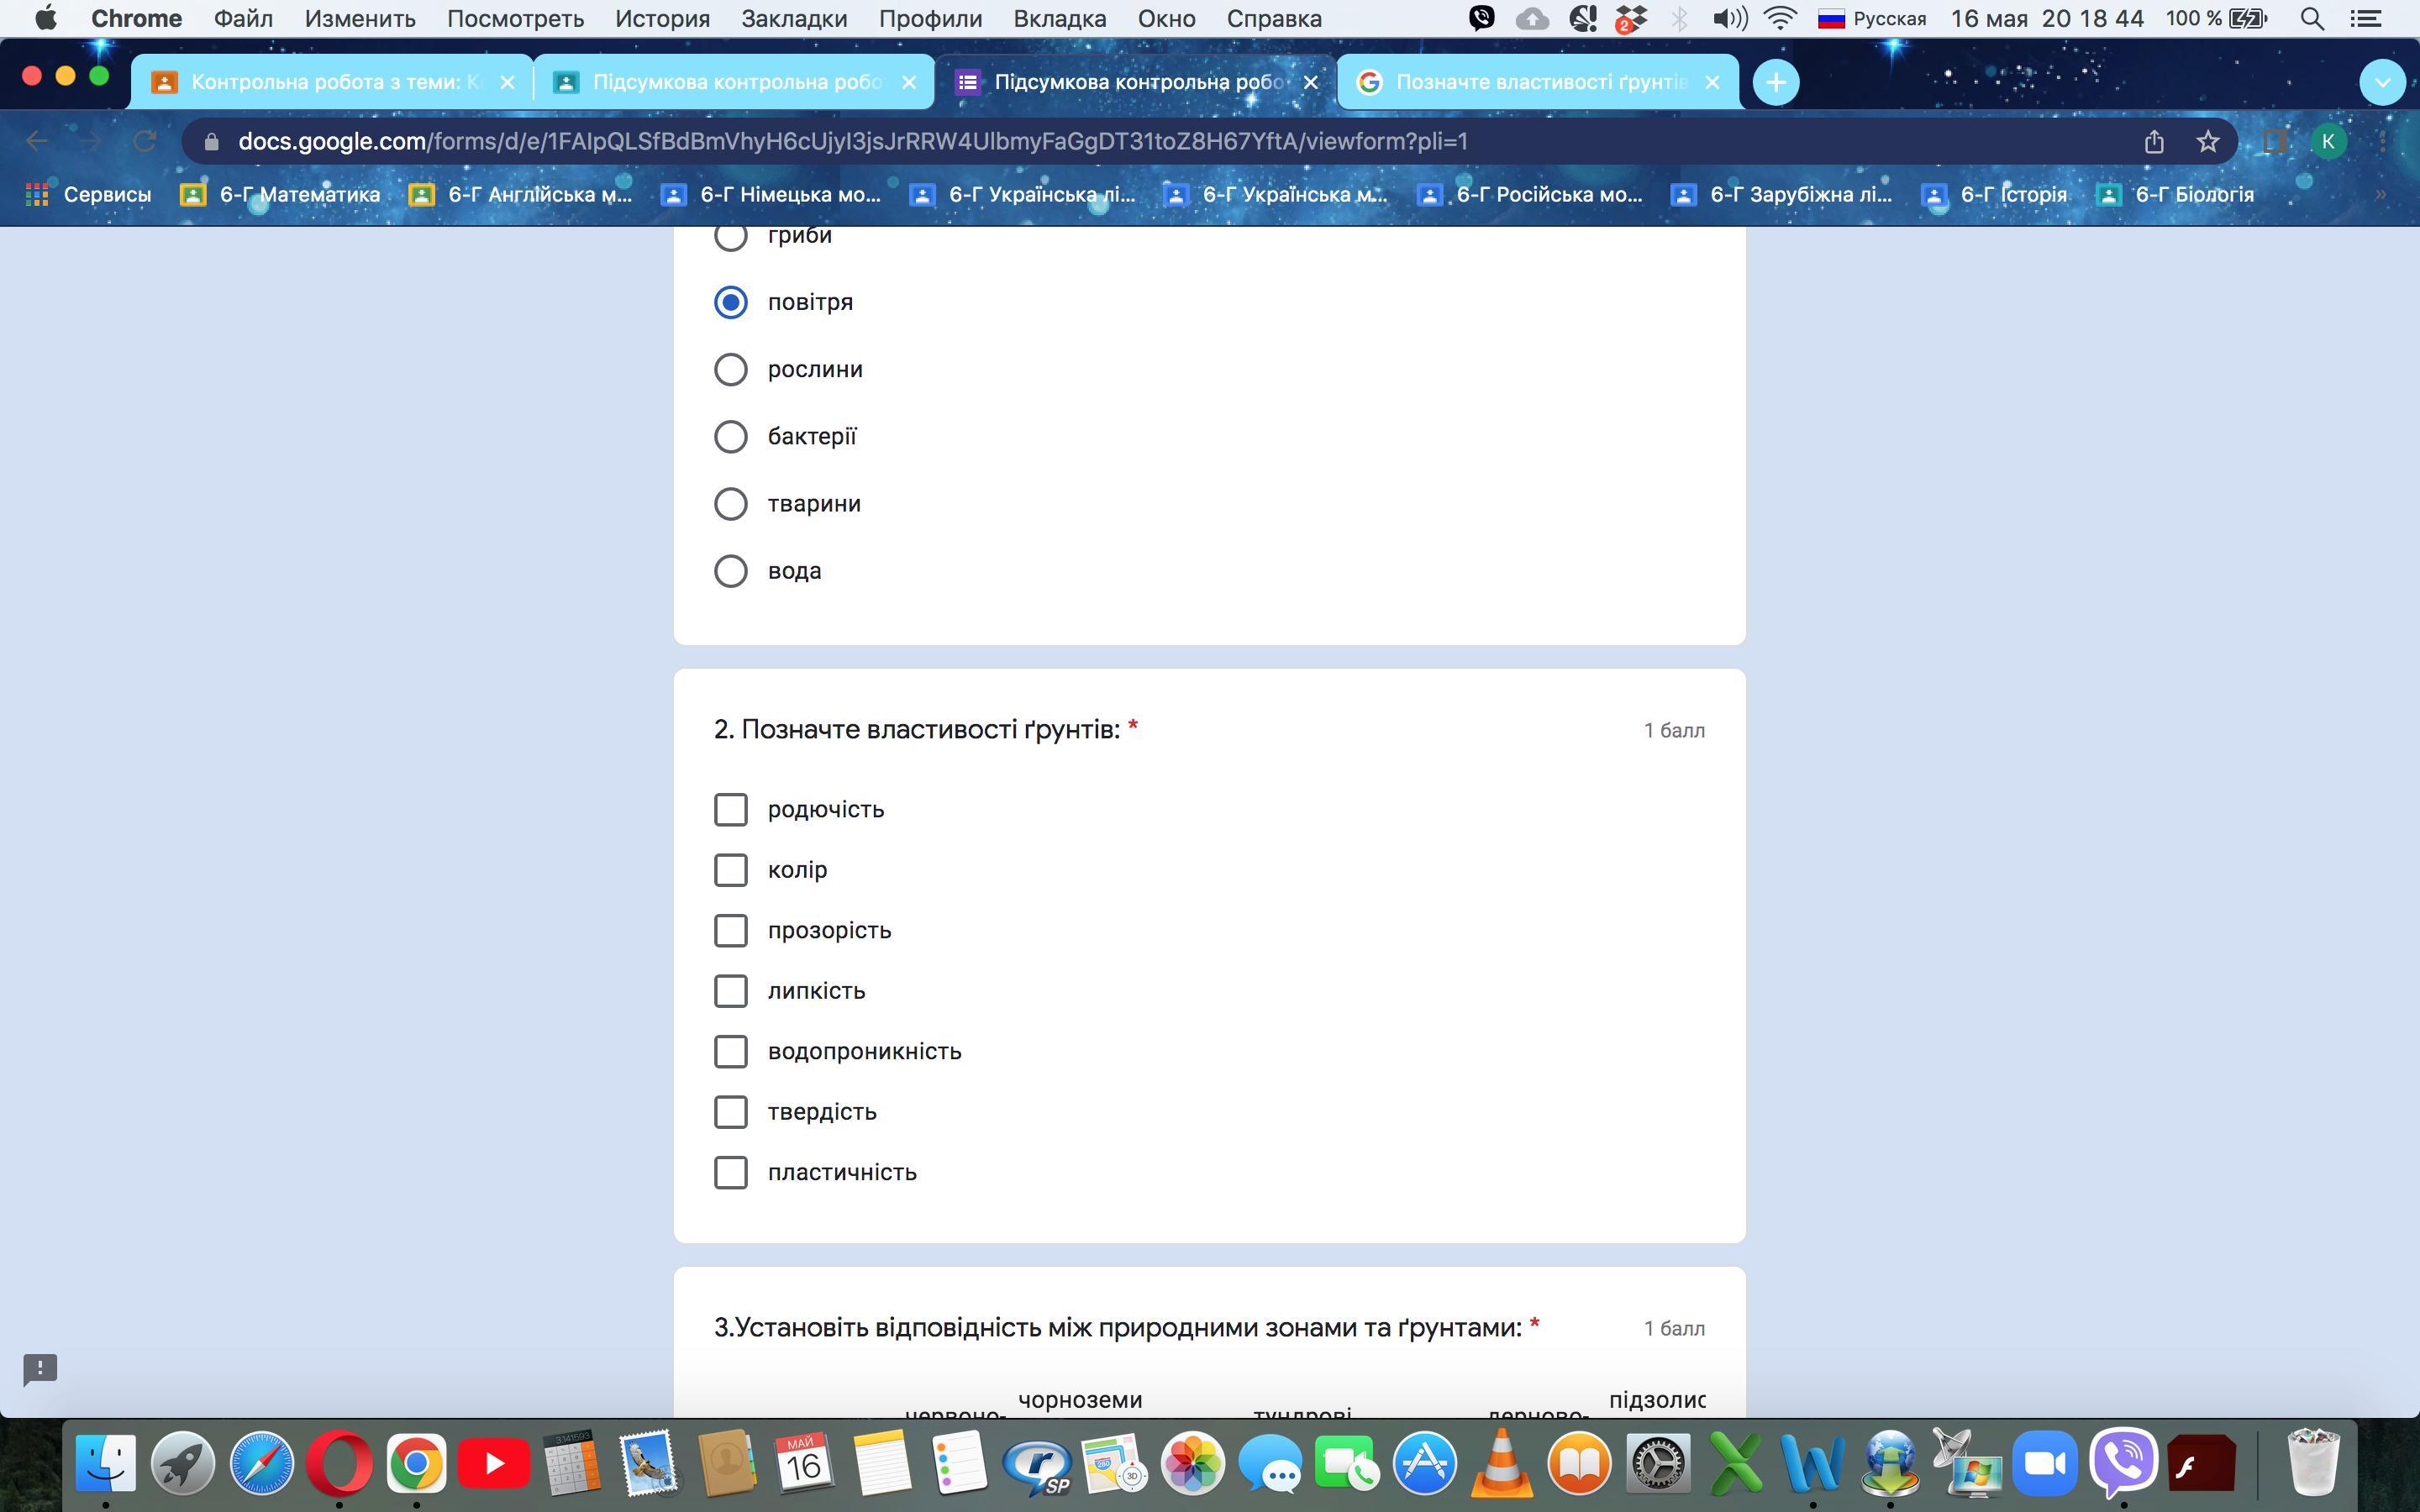Enable the пластичність checkbox
The image size is (2420, 1512).
coord(730,1172)
